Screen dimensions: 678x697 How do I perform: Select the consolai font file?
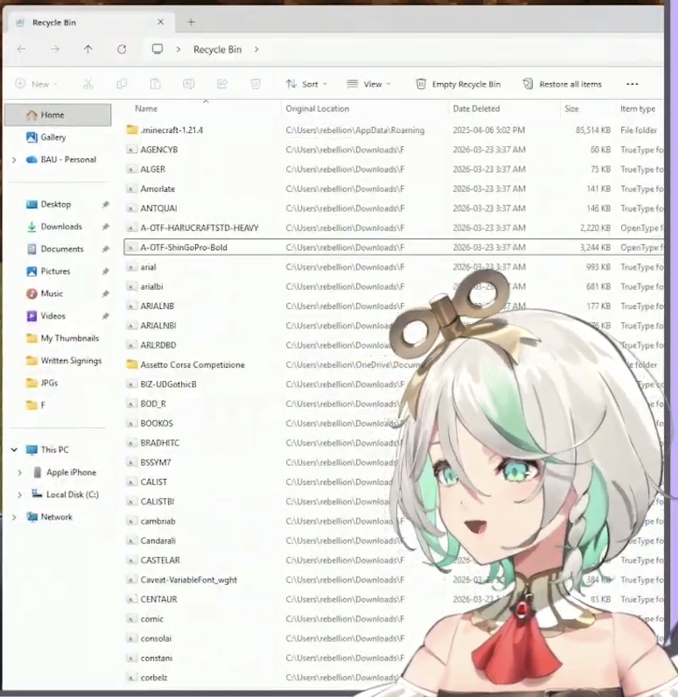click(x=393, y=639)
